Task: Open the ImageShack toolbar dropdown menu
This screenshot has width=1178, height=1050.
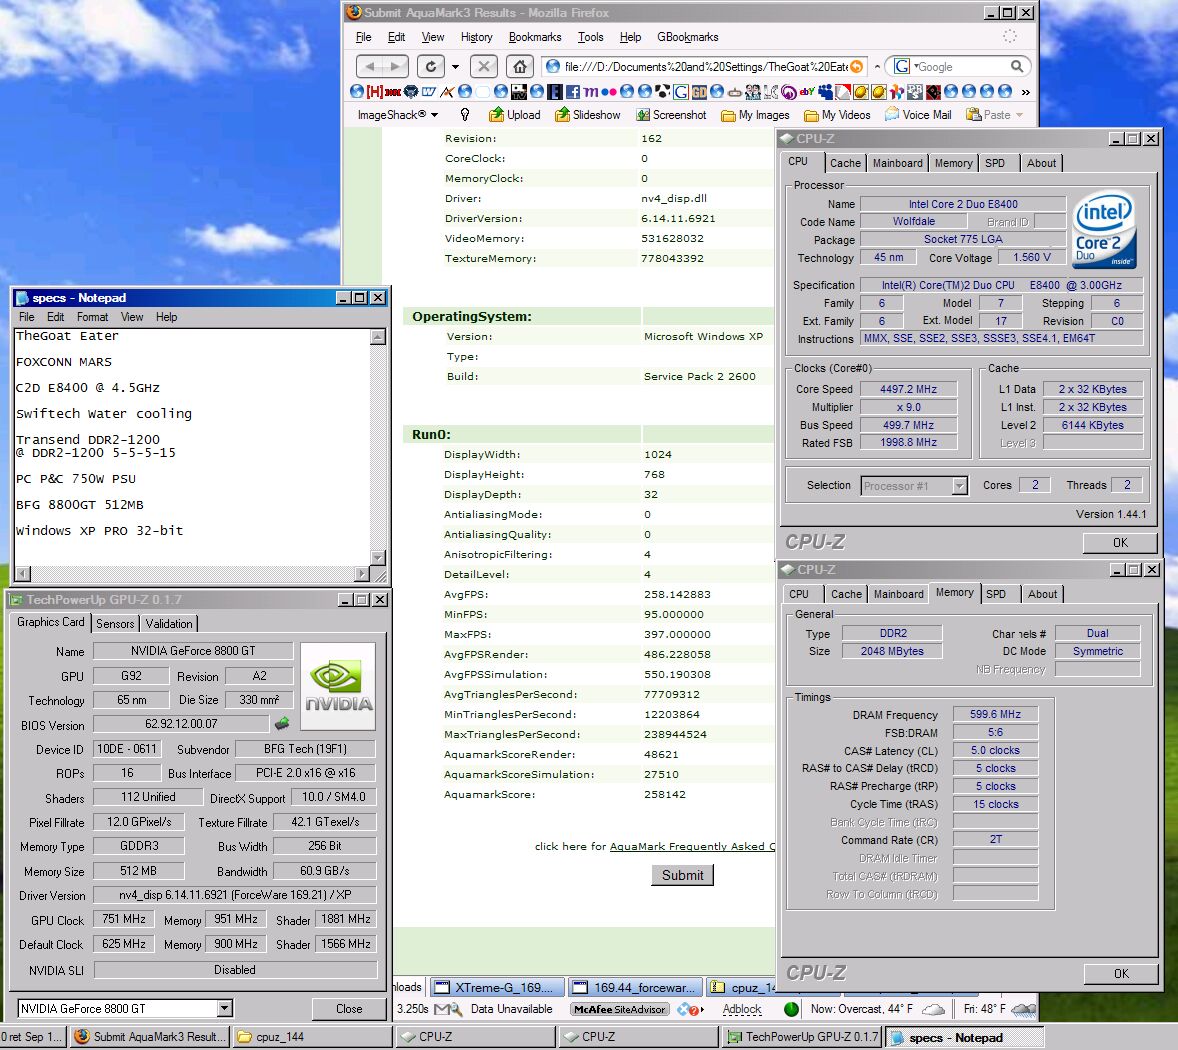Action: [397, 115]
